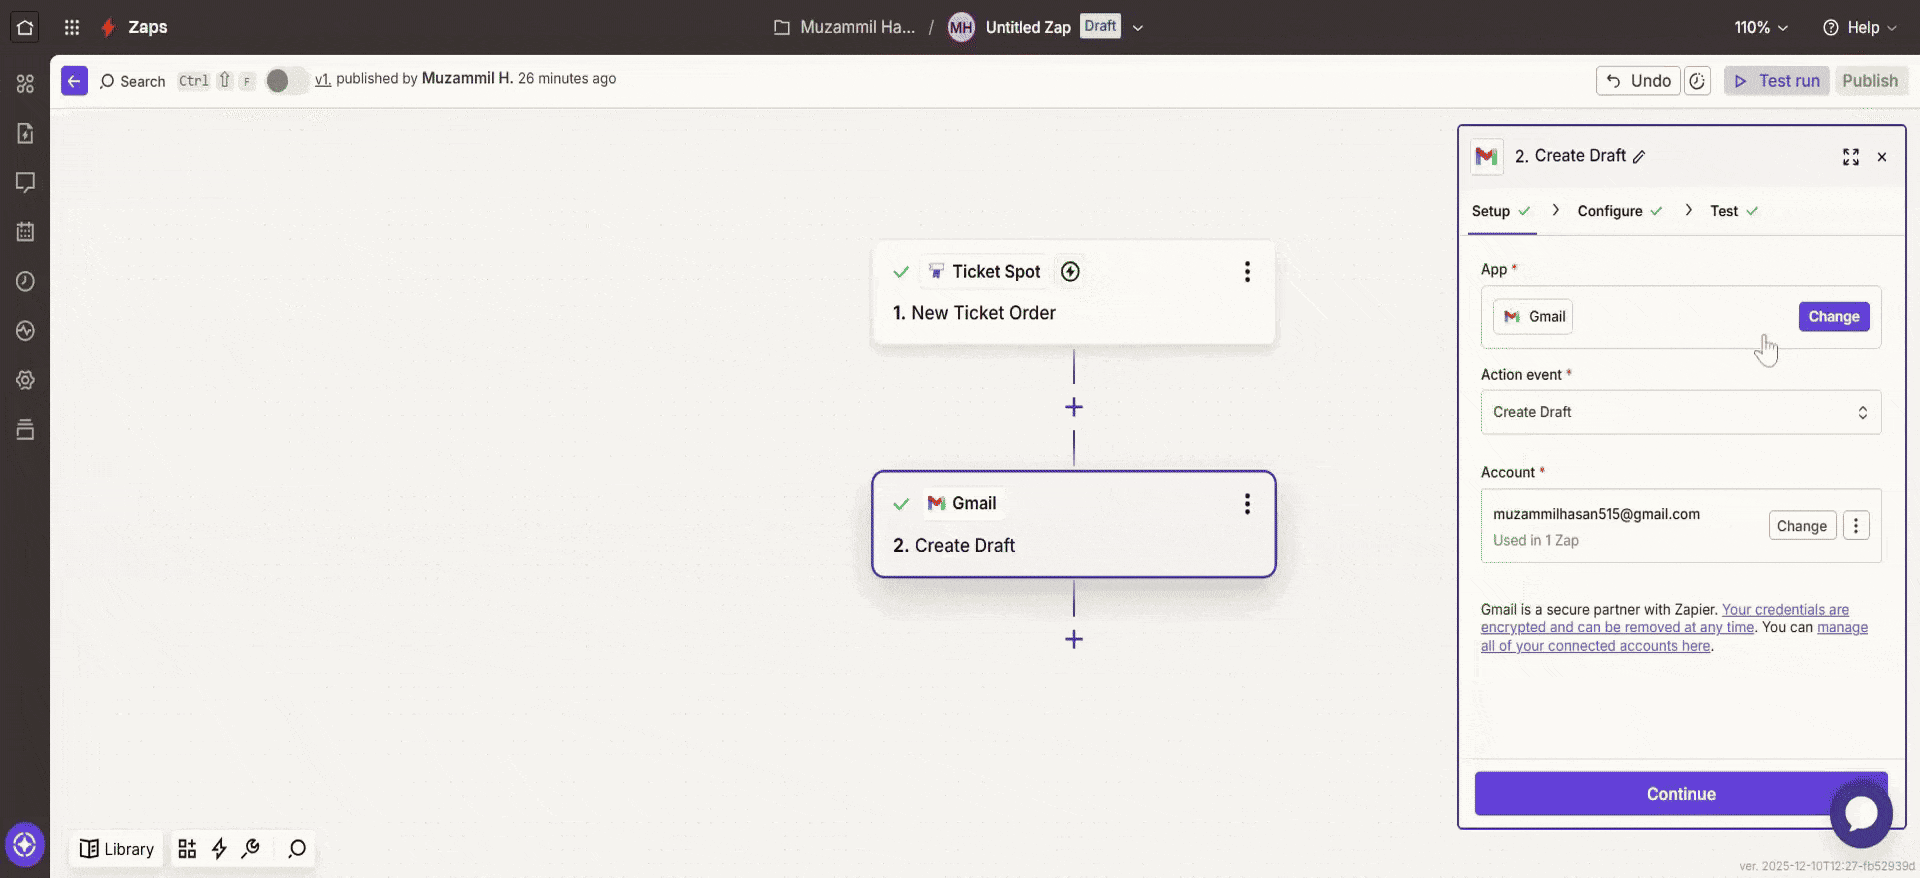Open the Action event Create Draft dropdown
1920x878 pixels.
tap(1681, 412)
